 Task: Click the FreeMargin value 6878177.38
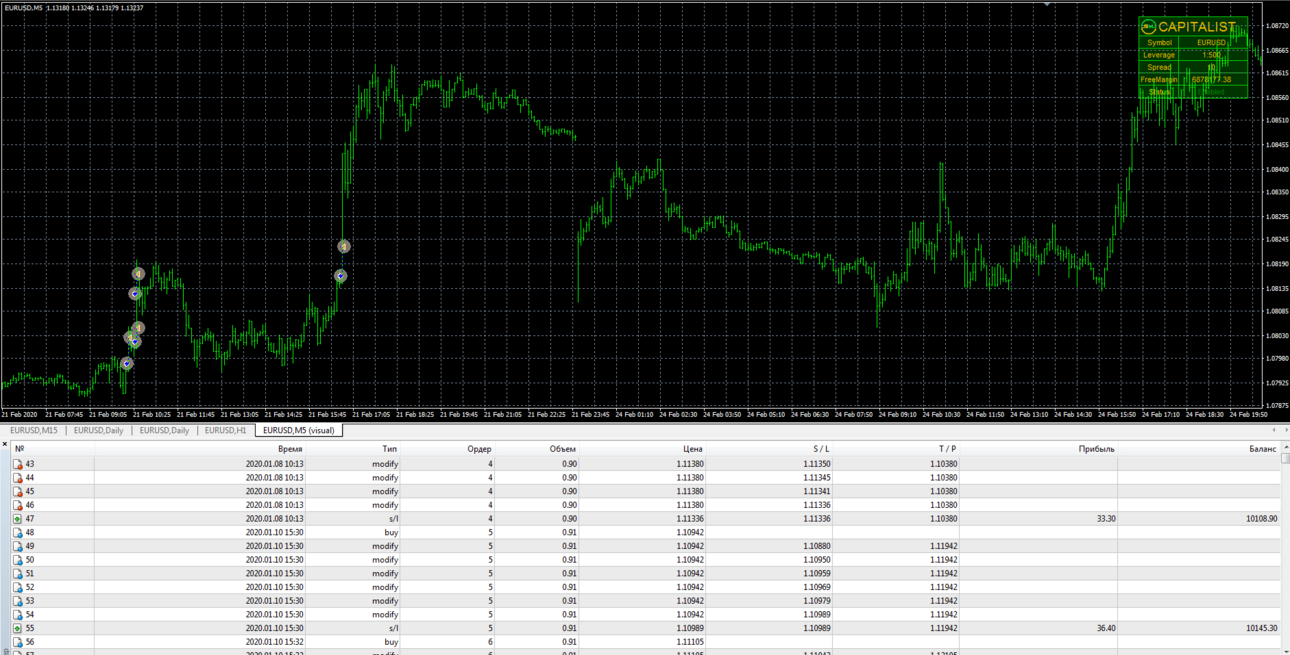point(1211,80)
